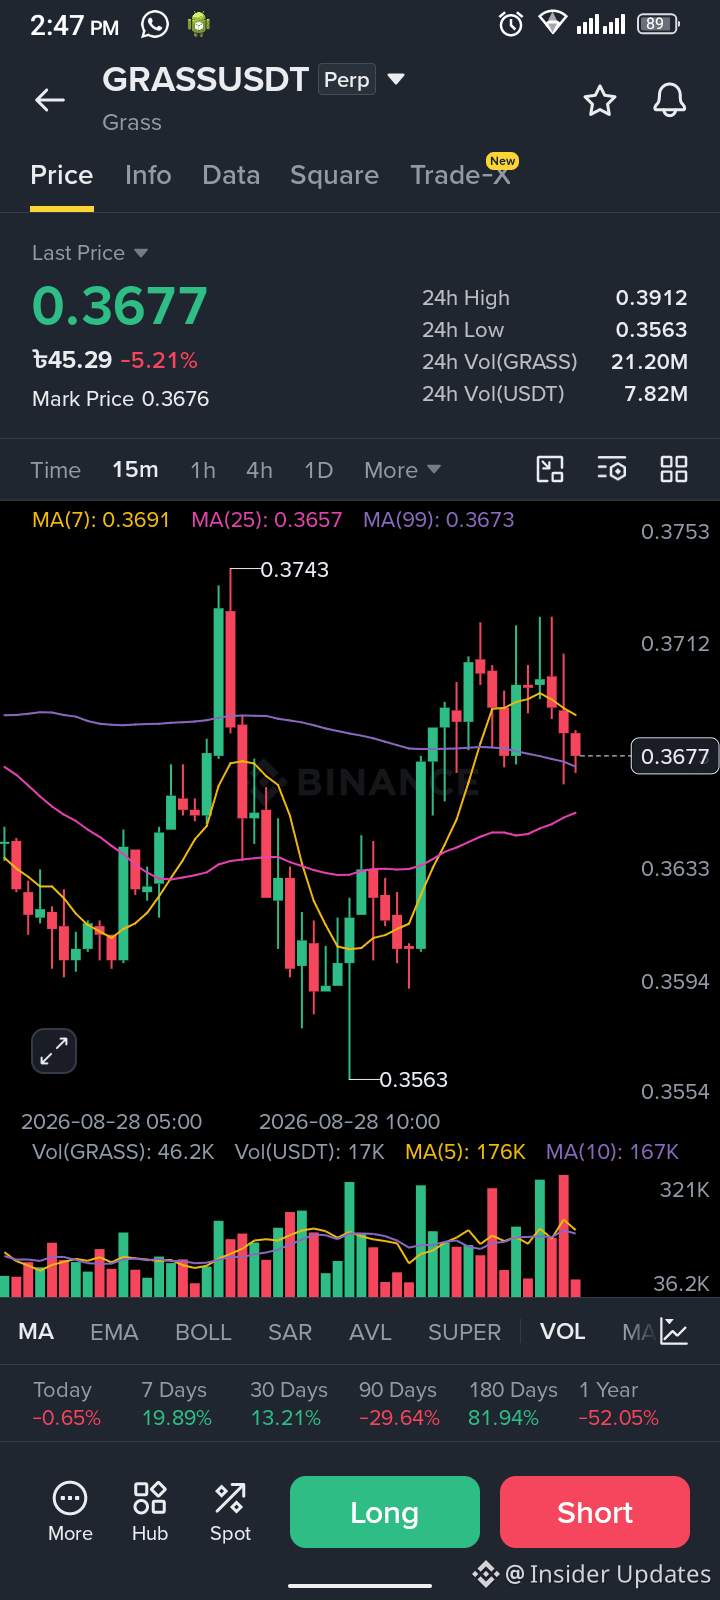This screenshot has width=720, height=1600.
Task: Switch to the Info tab
Action: click(x=148, y=175)
